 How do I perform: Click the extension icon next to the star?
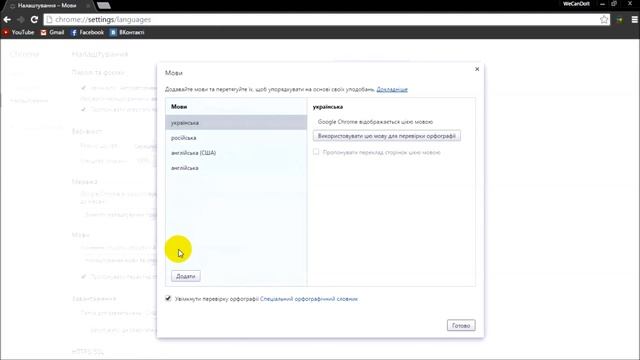tap(620, 20)
